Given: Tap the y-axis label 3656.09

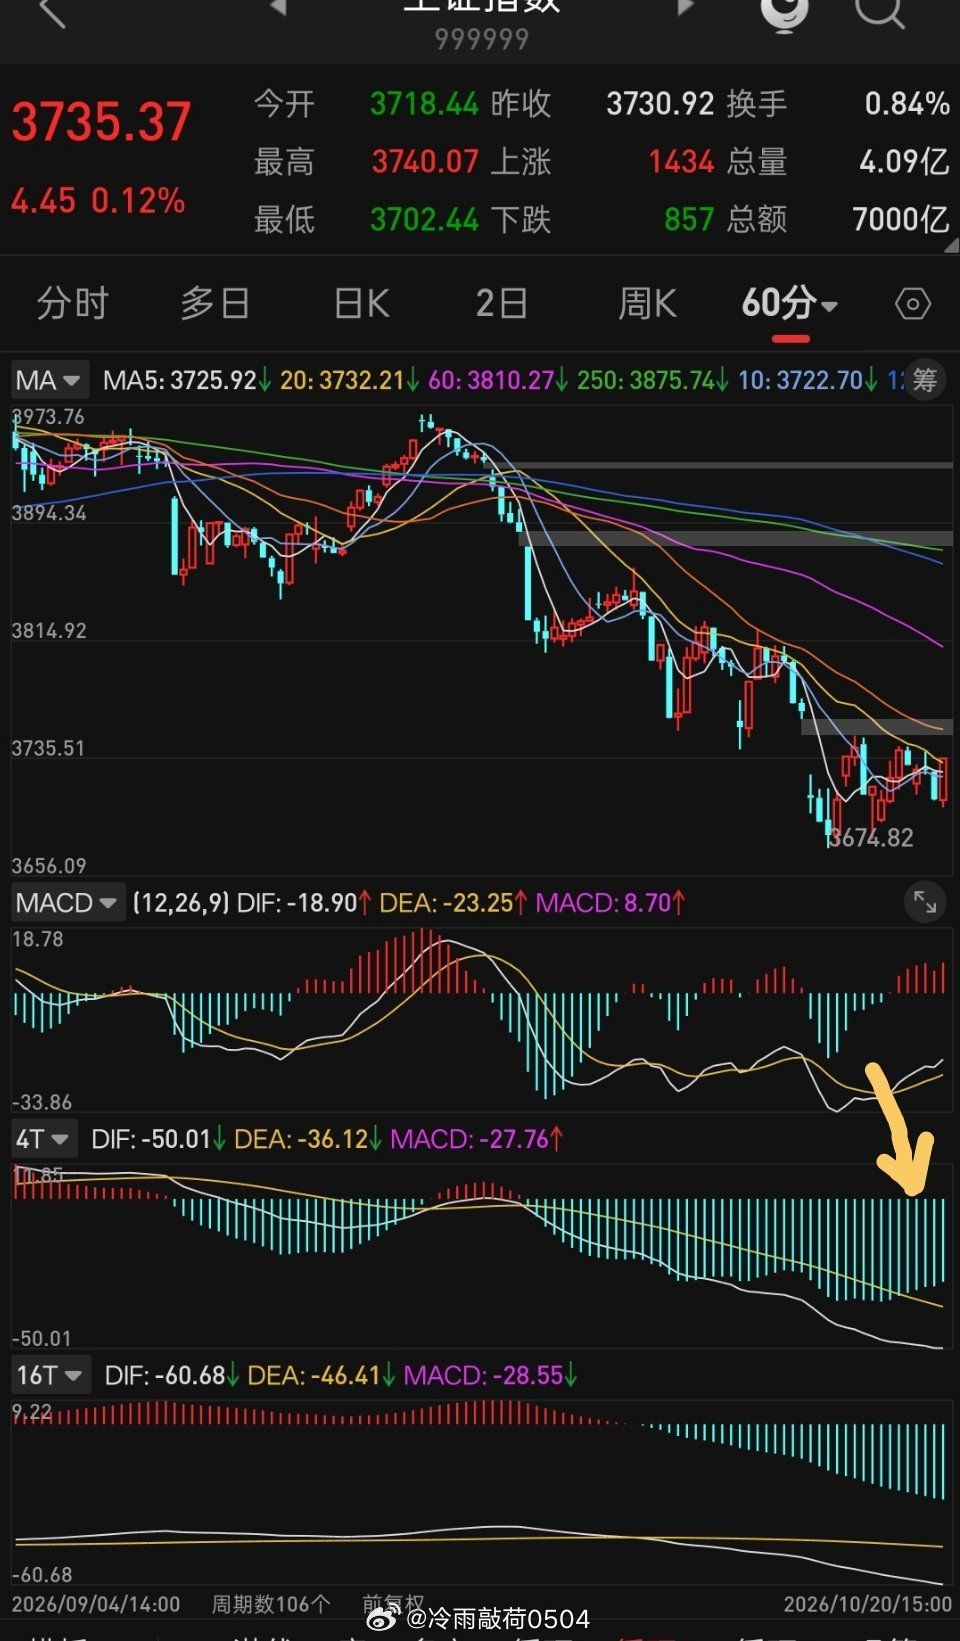Looking at the screenshot, I should [49, 866].
